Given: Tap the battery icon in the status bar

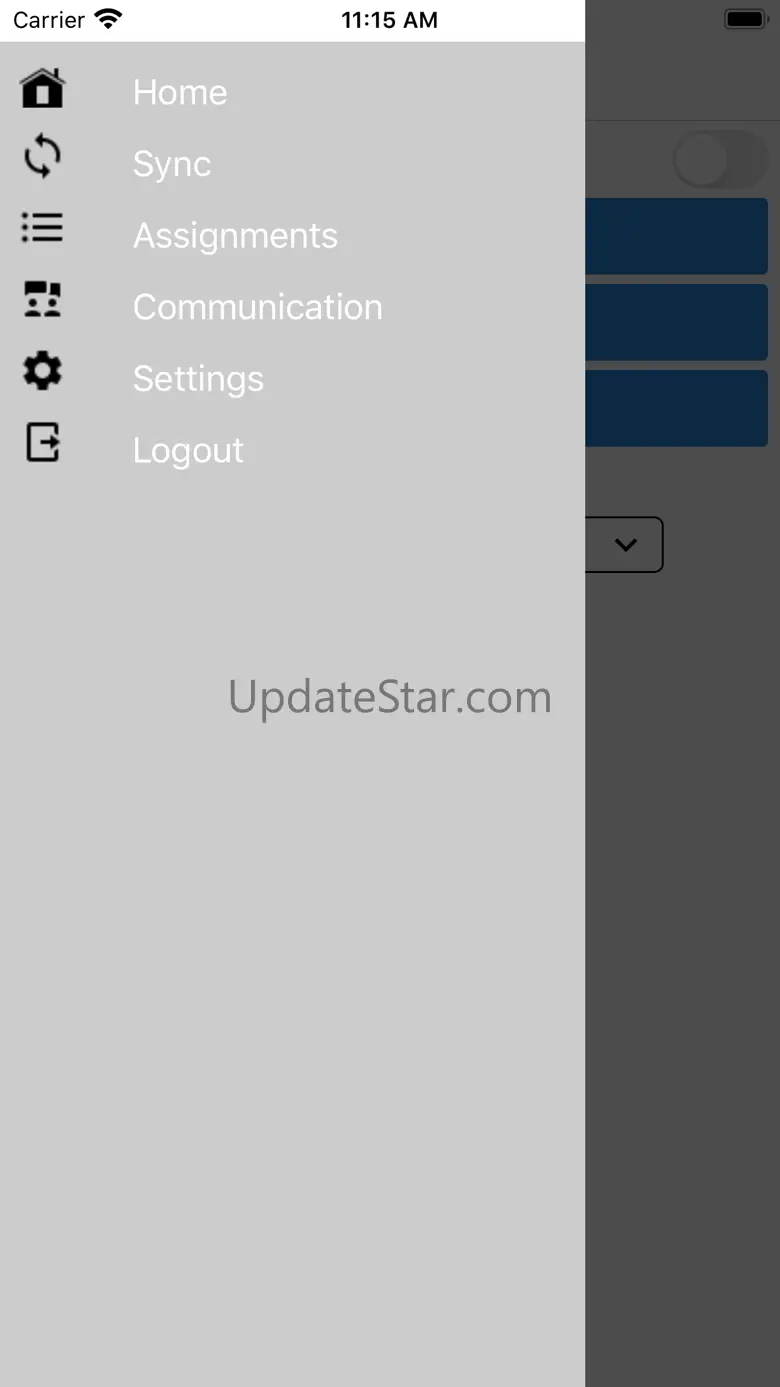Looking at the screenshot, I should (745, 19).
